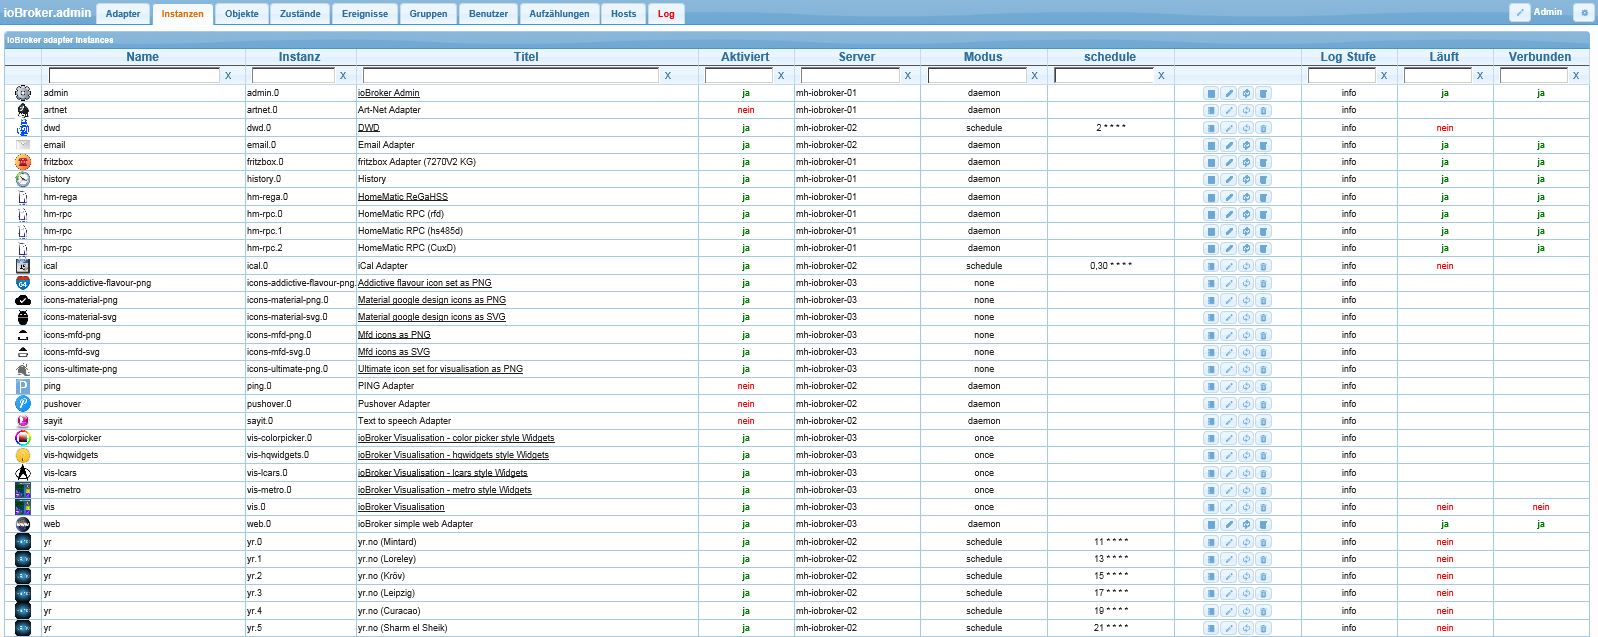This screenshot has width=1598, height=637.
Task: Click 'Text to speech Adapter' title cell
Action: point(404,421)
